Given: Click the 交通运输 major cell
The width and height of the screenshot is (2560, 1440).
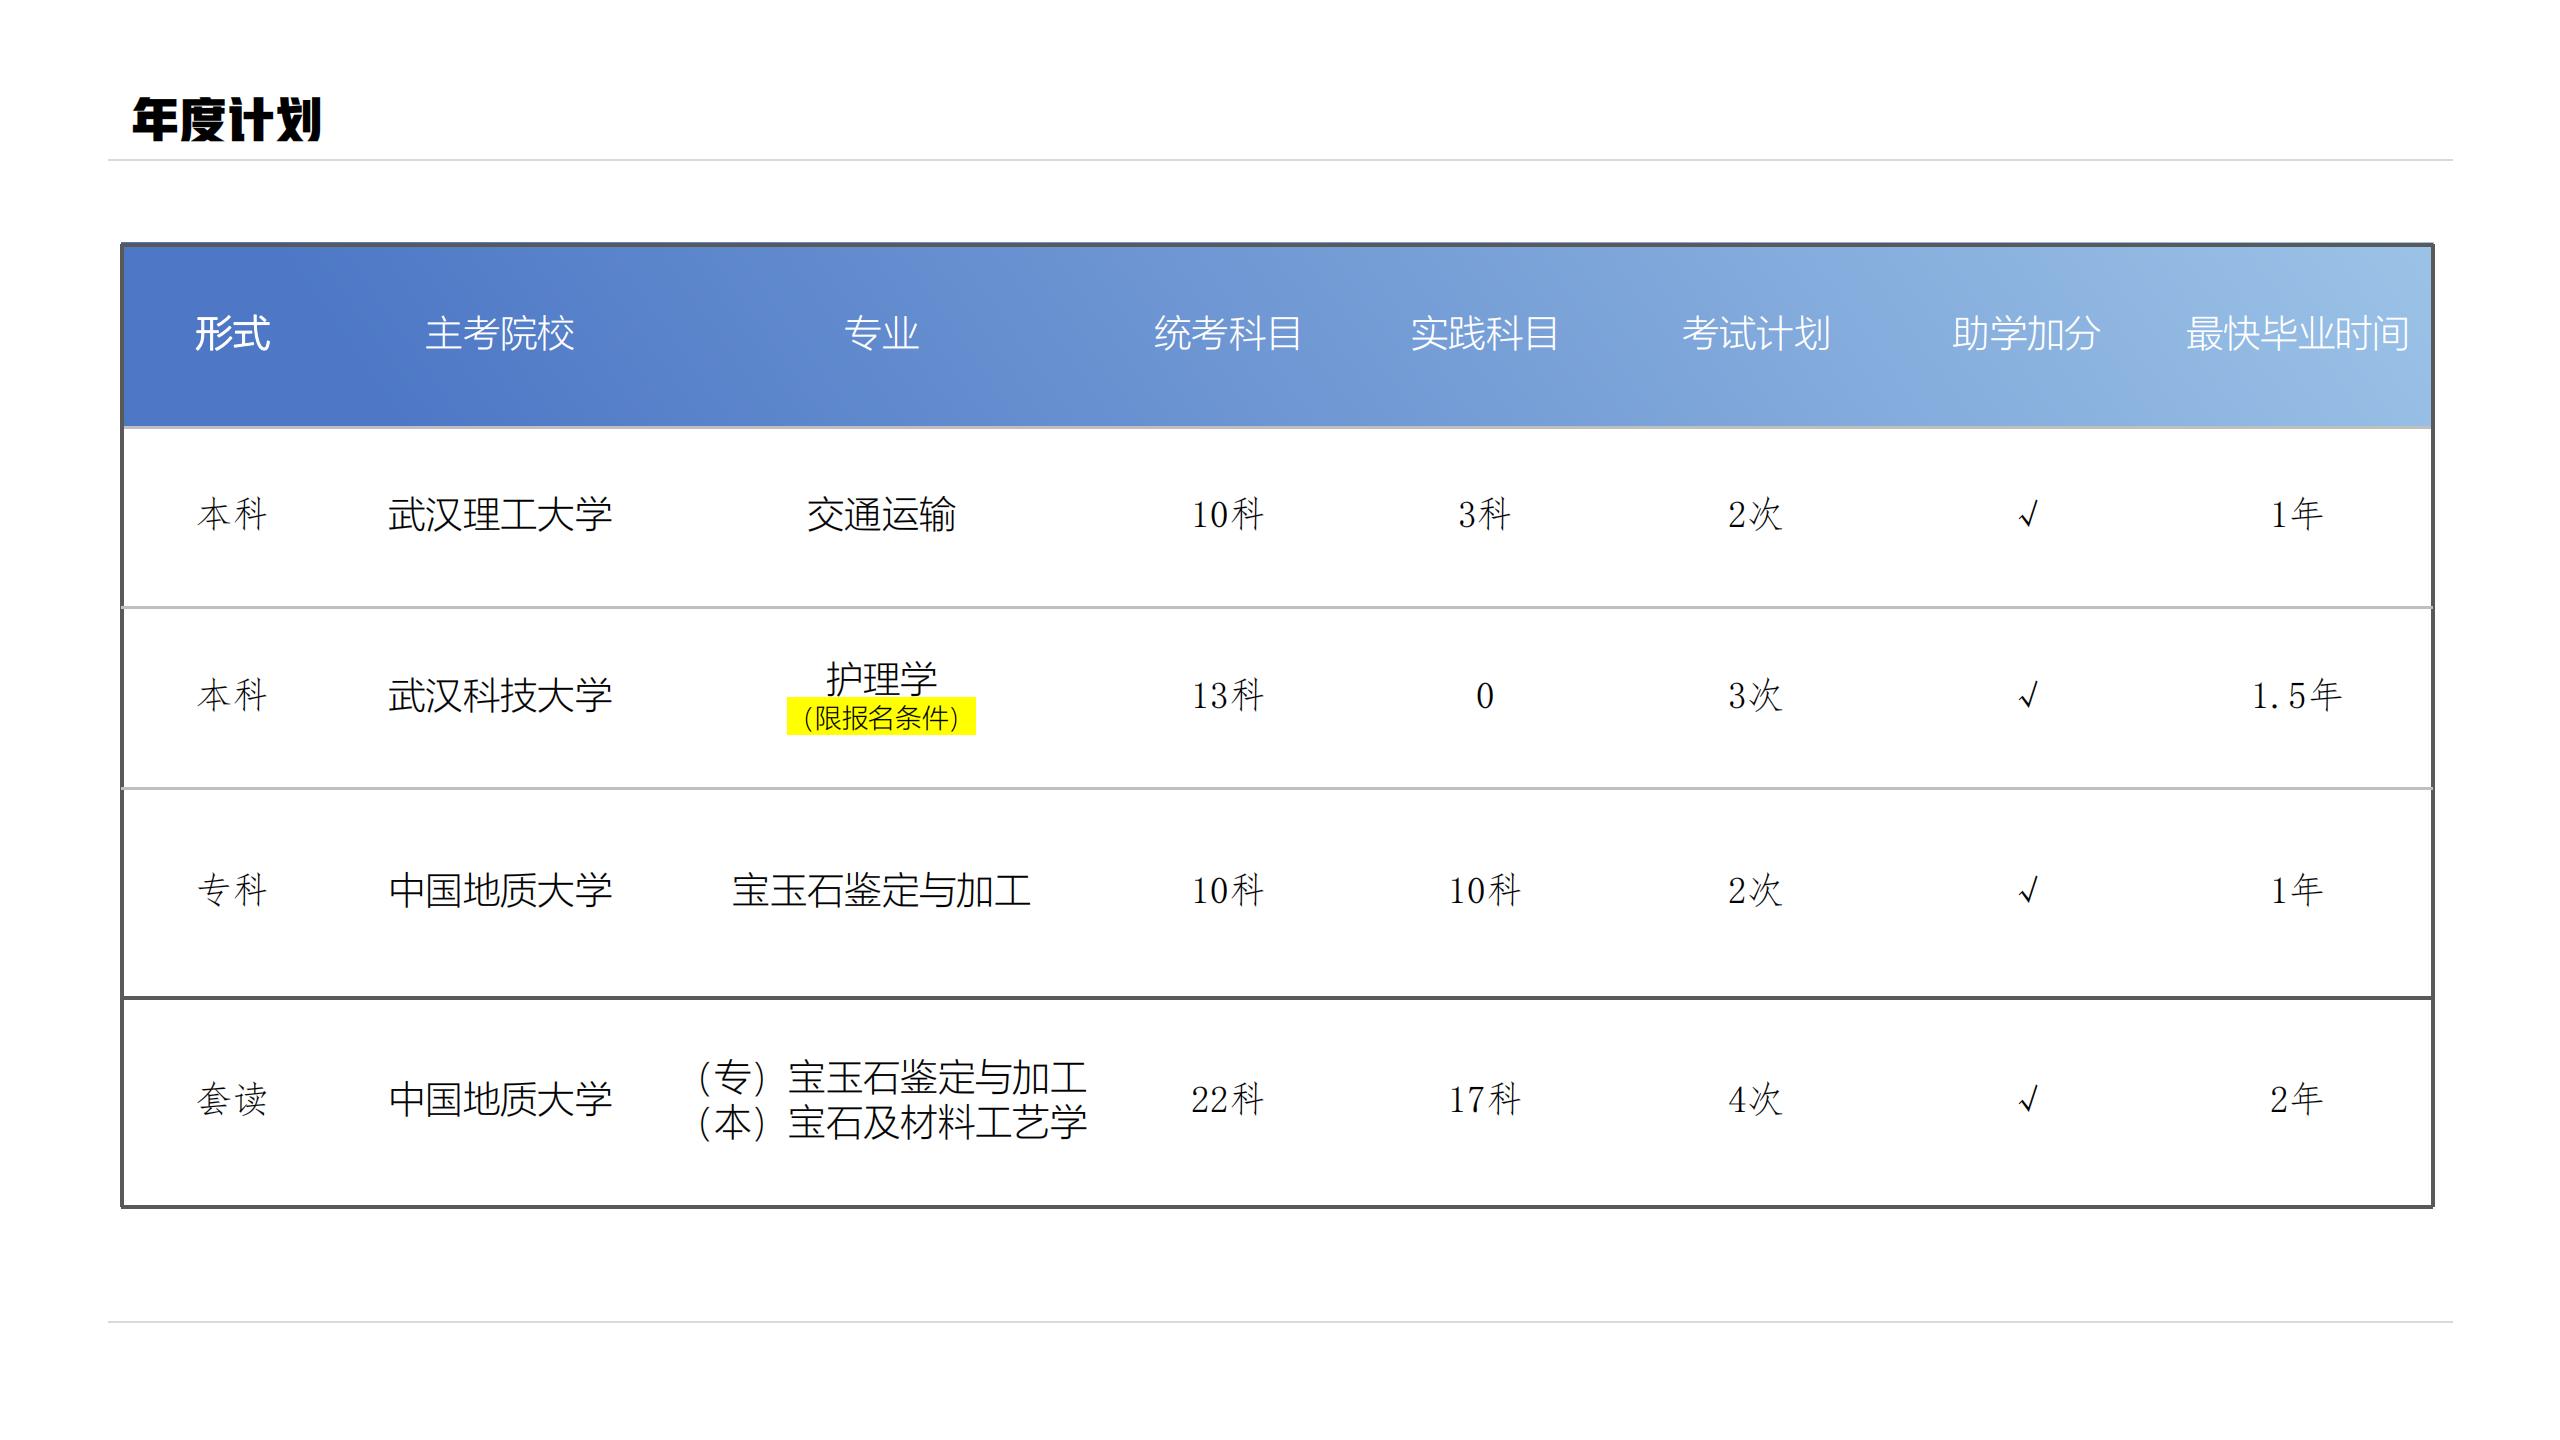Looking at the screenshot, I should point(881,515).
